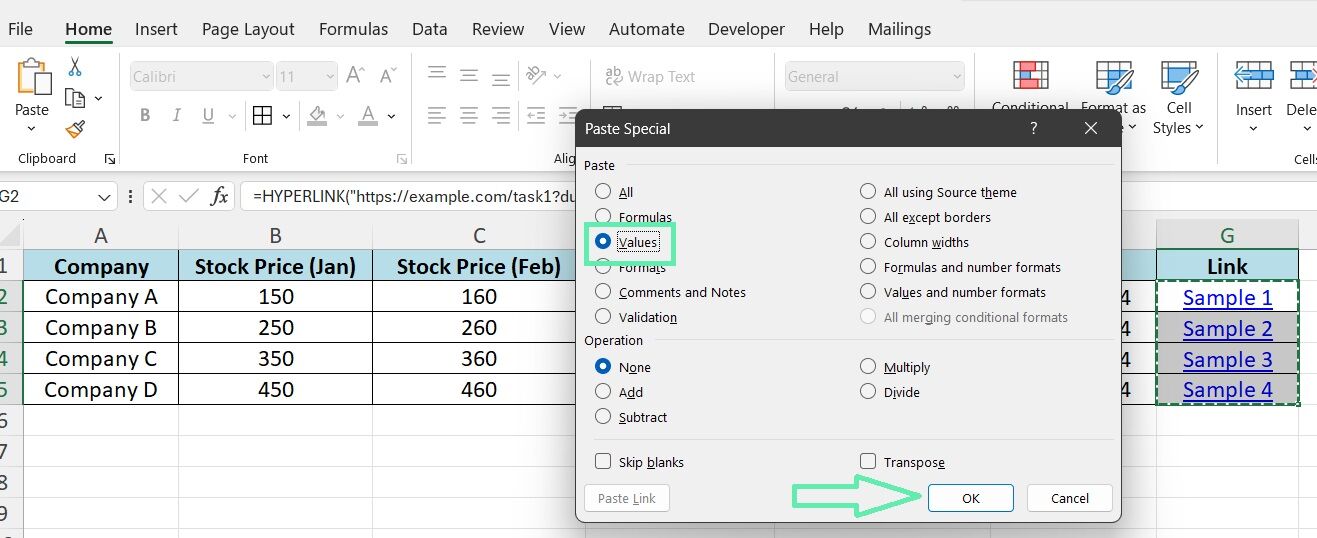Screen dimensions: 1317x538
Task: Click the Wrap Text button
Action: click(650, 76)
